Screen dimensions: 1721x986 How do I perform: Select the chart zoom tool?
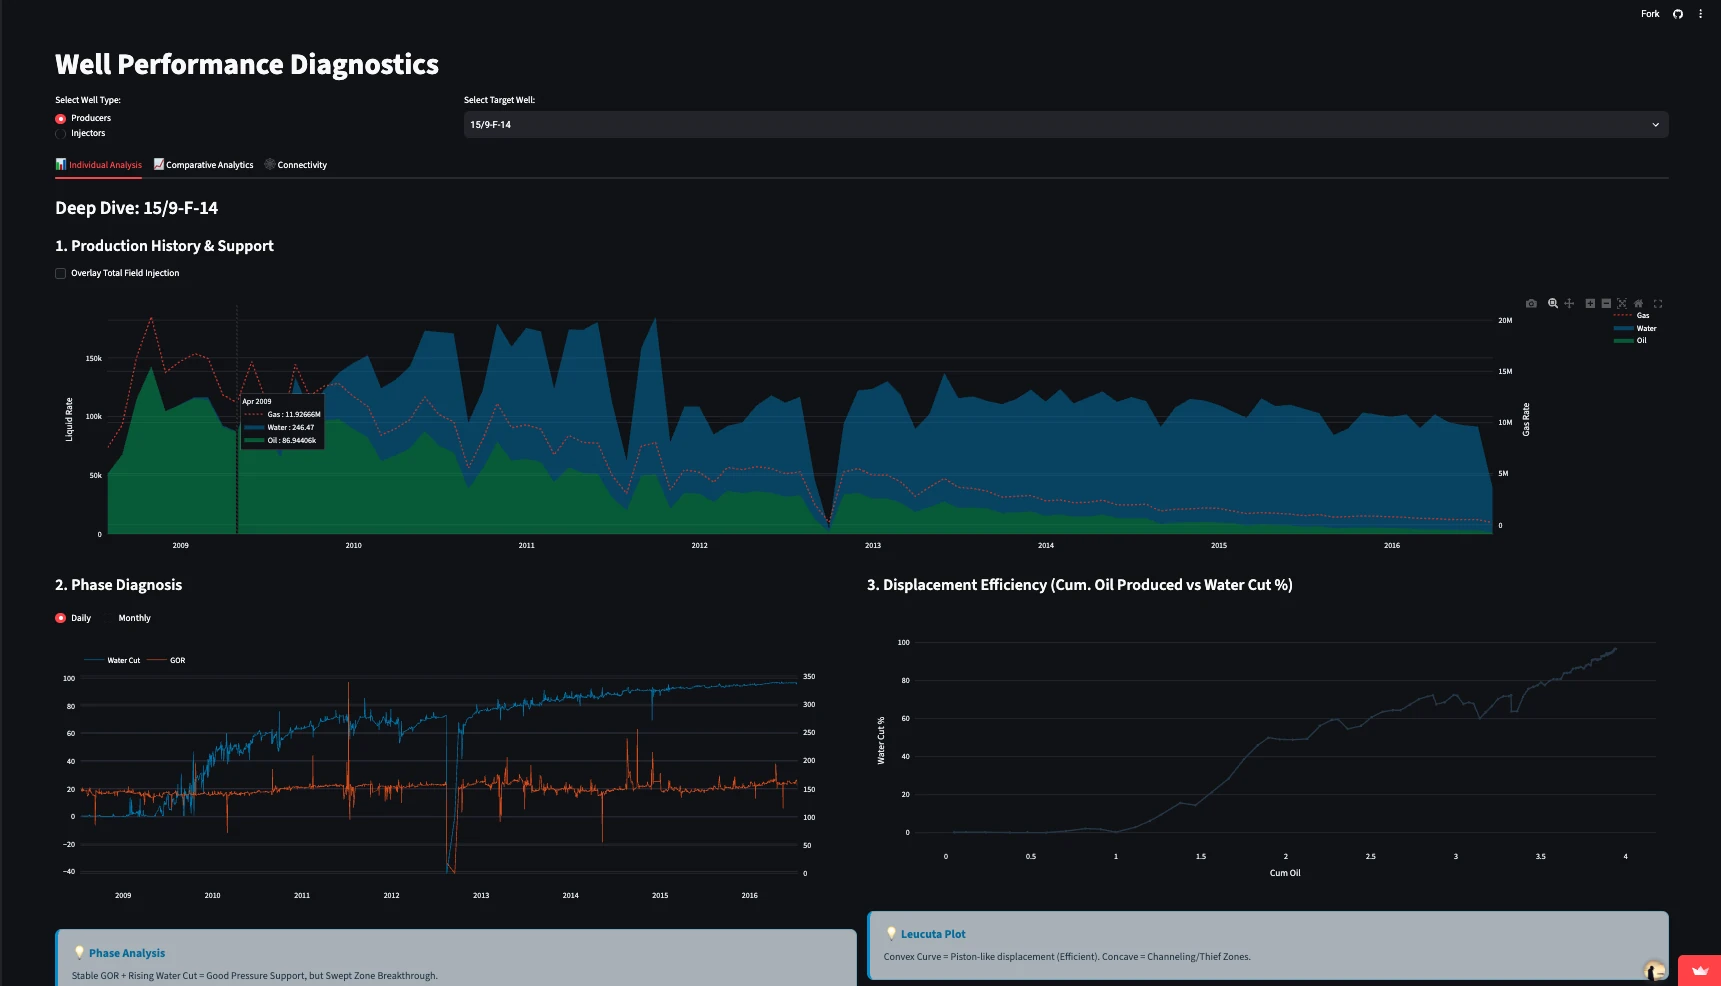(x=1553, y=304)
